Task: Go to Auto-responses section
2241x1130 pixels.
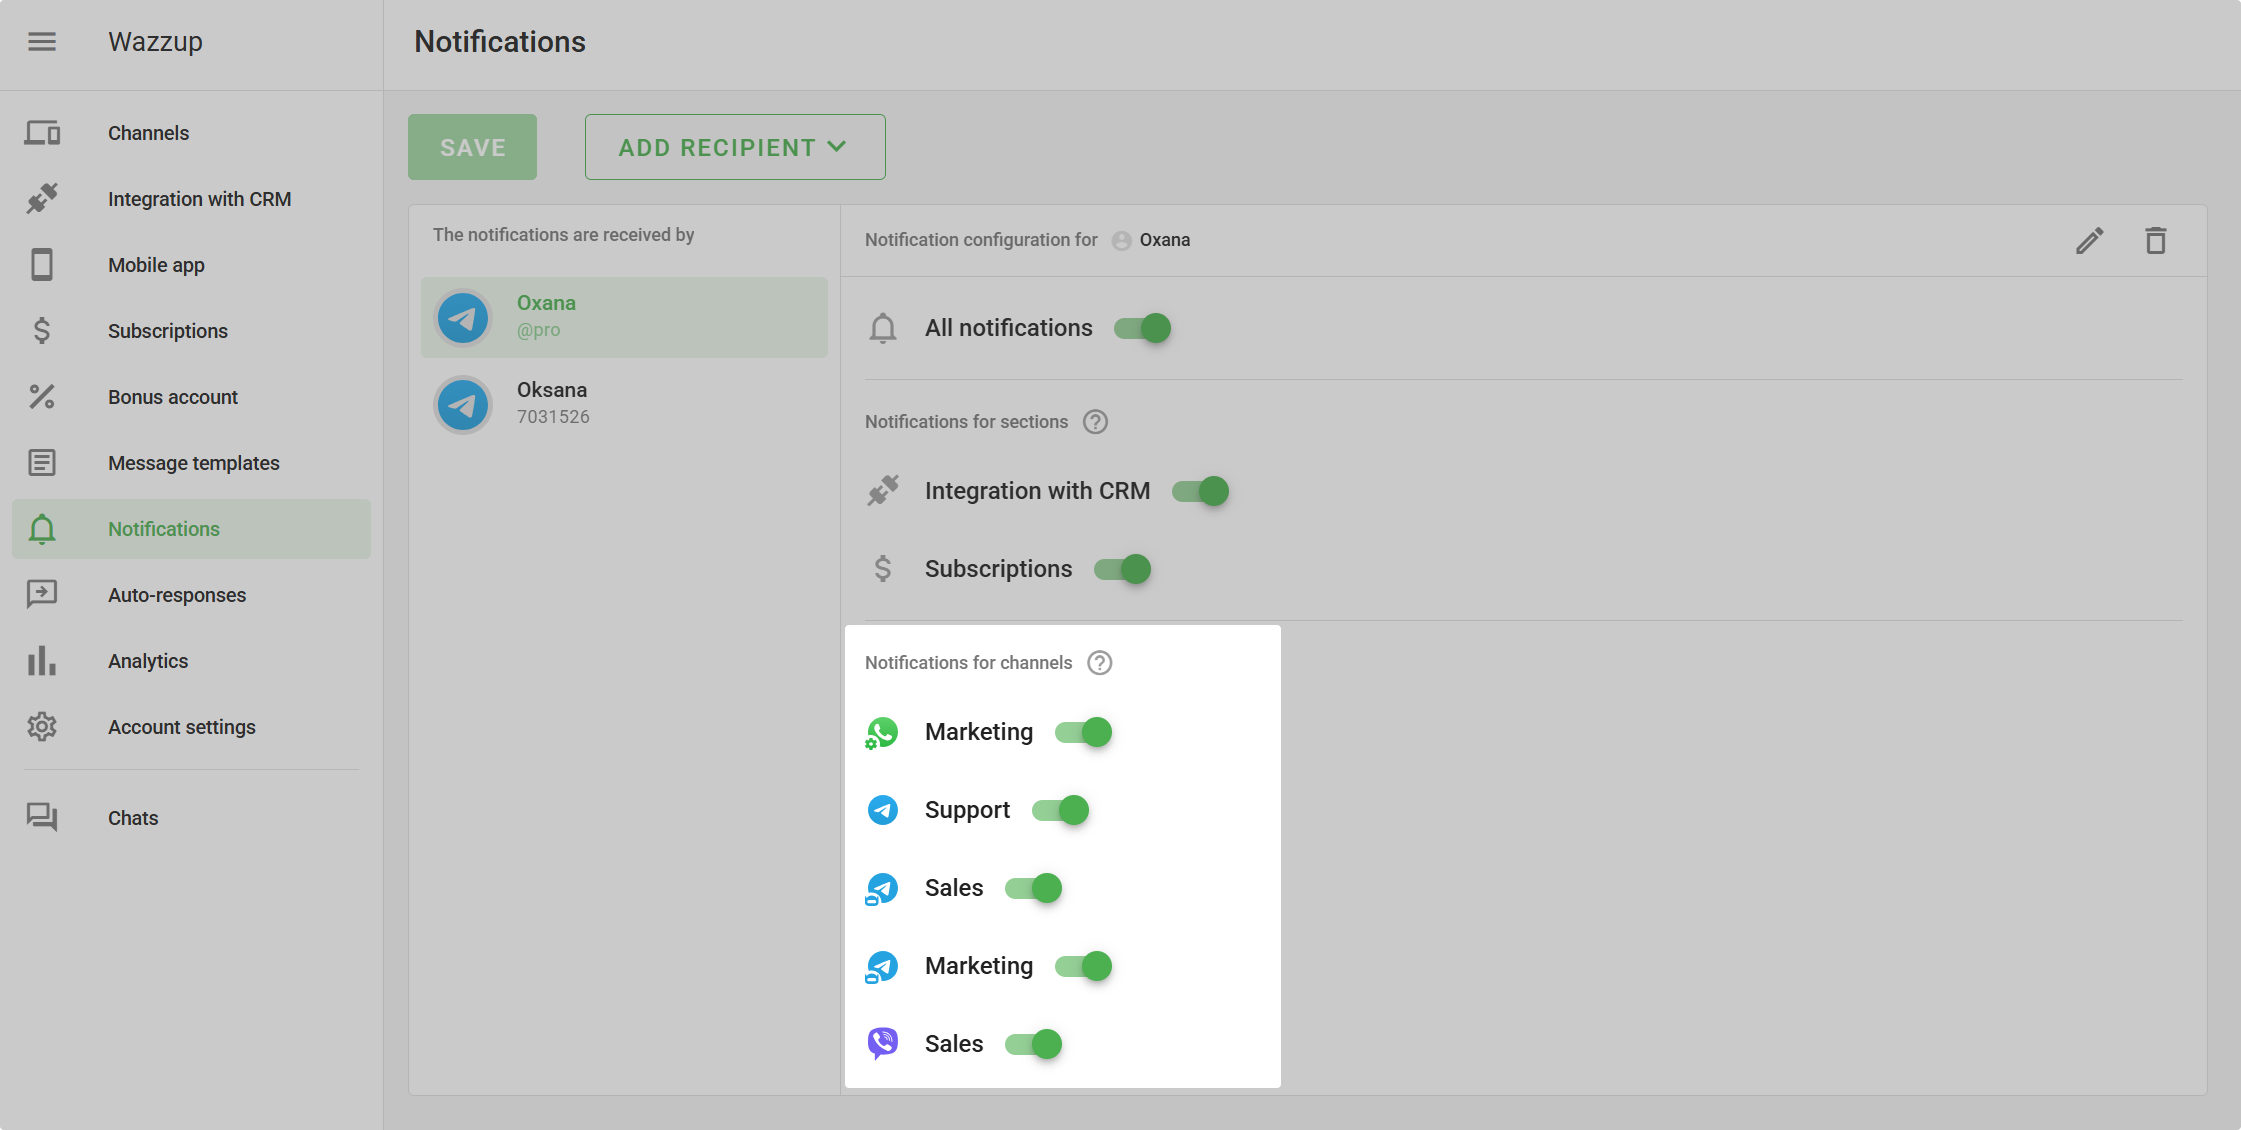Action: [x=191, y=595]
